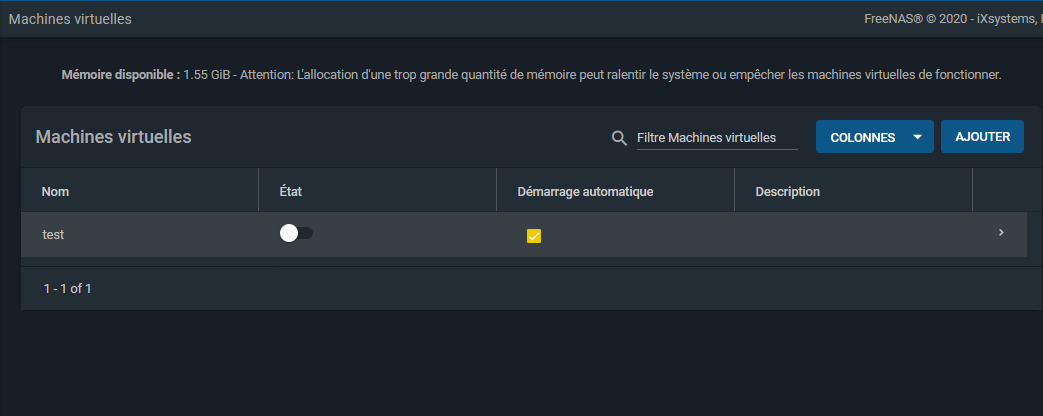Open the COLONNES column selector
Screen dimensions: 1043x416
[862, 137]
